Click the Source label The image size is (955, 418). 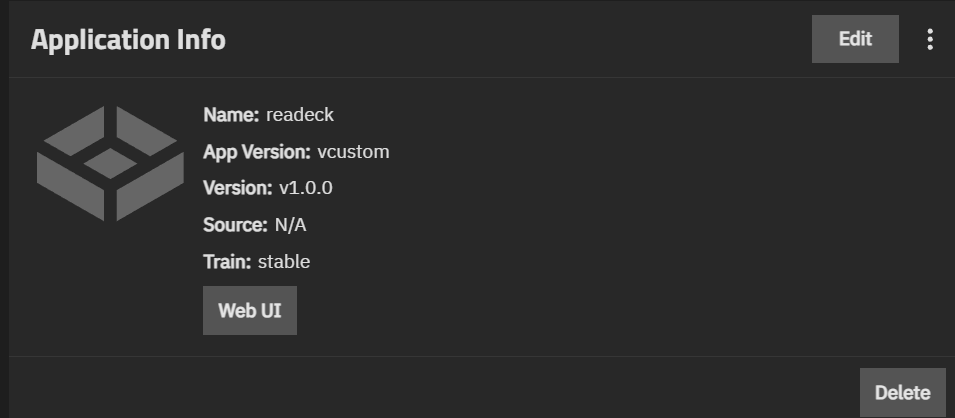pos(235,225)
